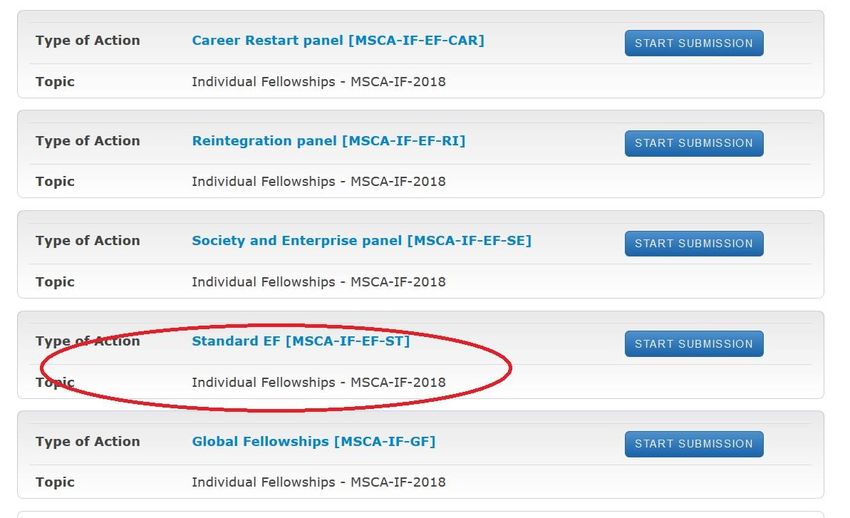850x518 pixels.
Task: Open the Reintegration panel [MSCA-IF-EF-RI] link
Action: point(329,141)
